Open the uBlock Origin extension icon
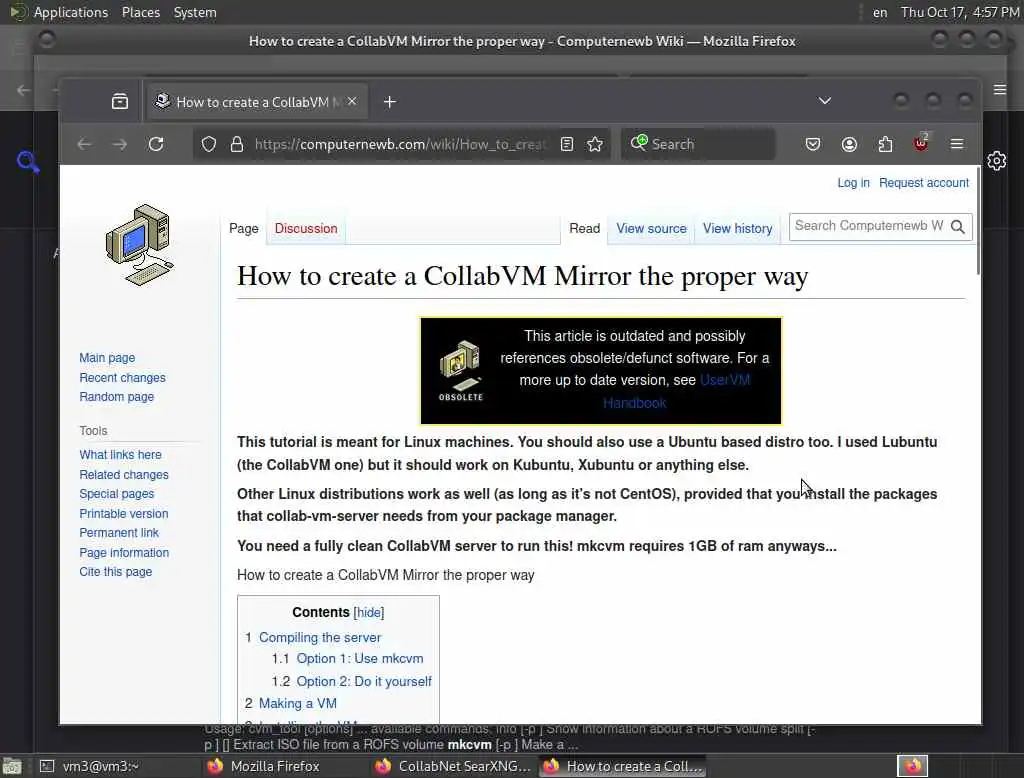 tap(921, 143)
